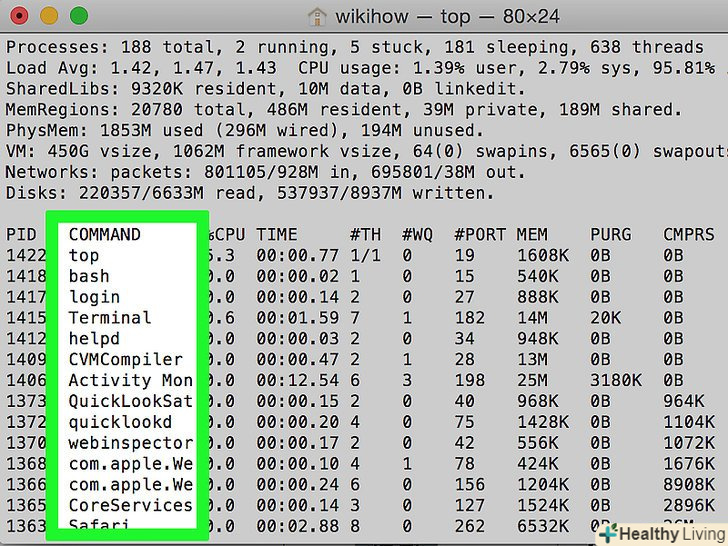The height and width of the screenshot is (546, 728).
Task: Select the 'top' command entry
Action: pos(84,255)
